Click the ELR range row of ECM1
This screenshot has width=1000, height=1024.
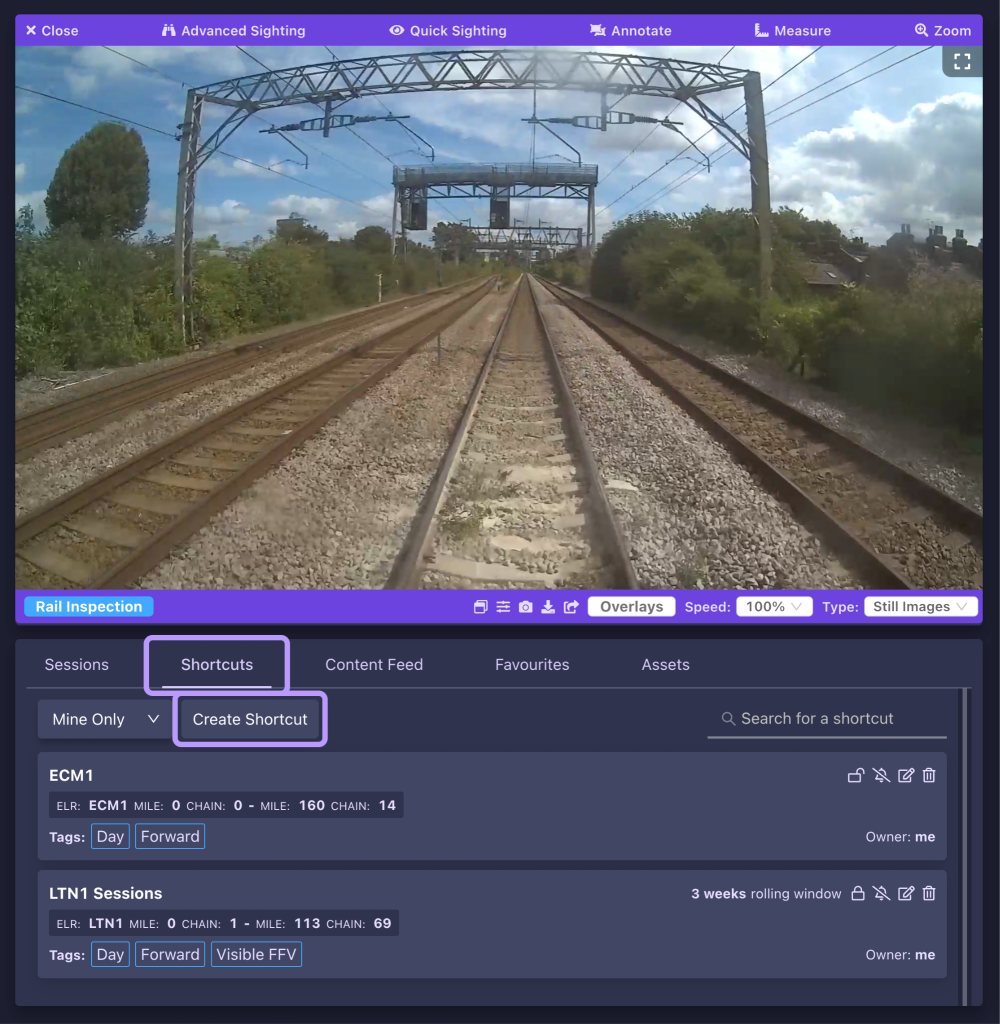[226, 805]
